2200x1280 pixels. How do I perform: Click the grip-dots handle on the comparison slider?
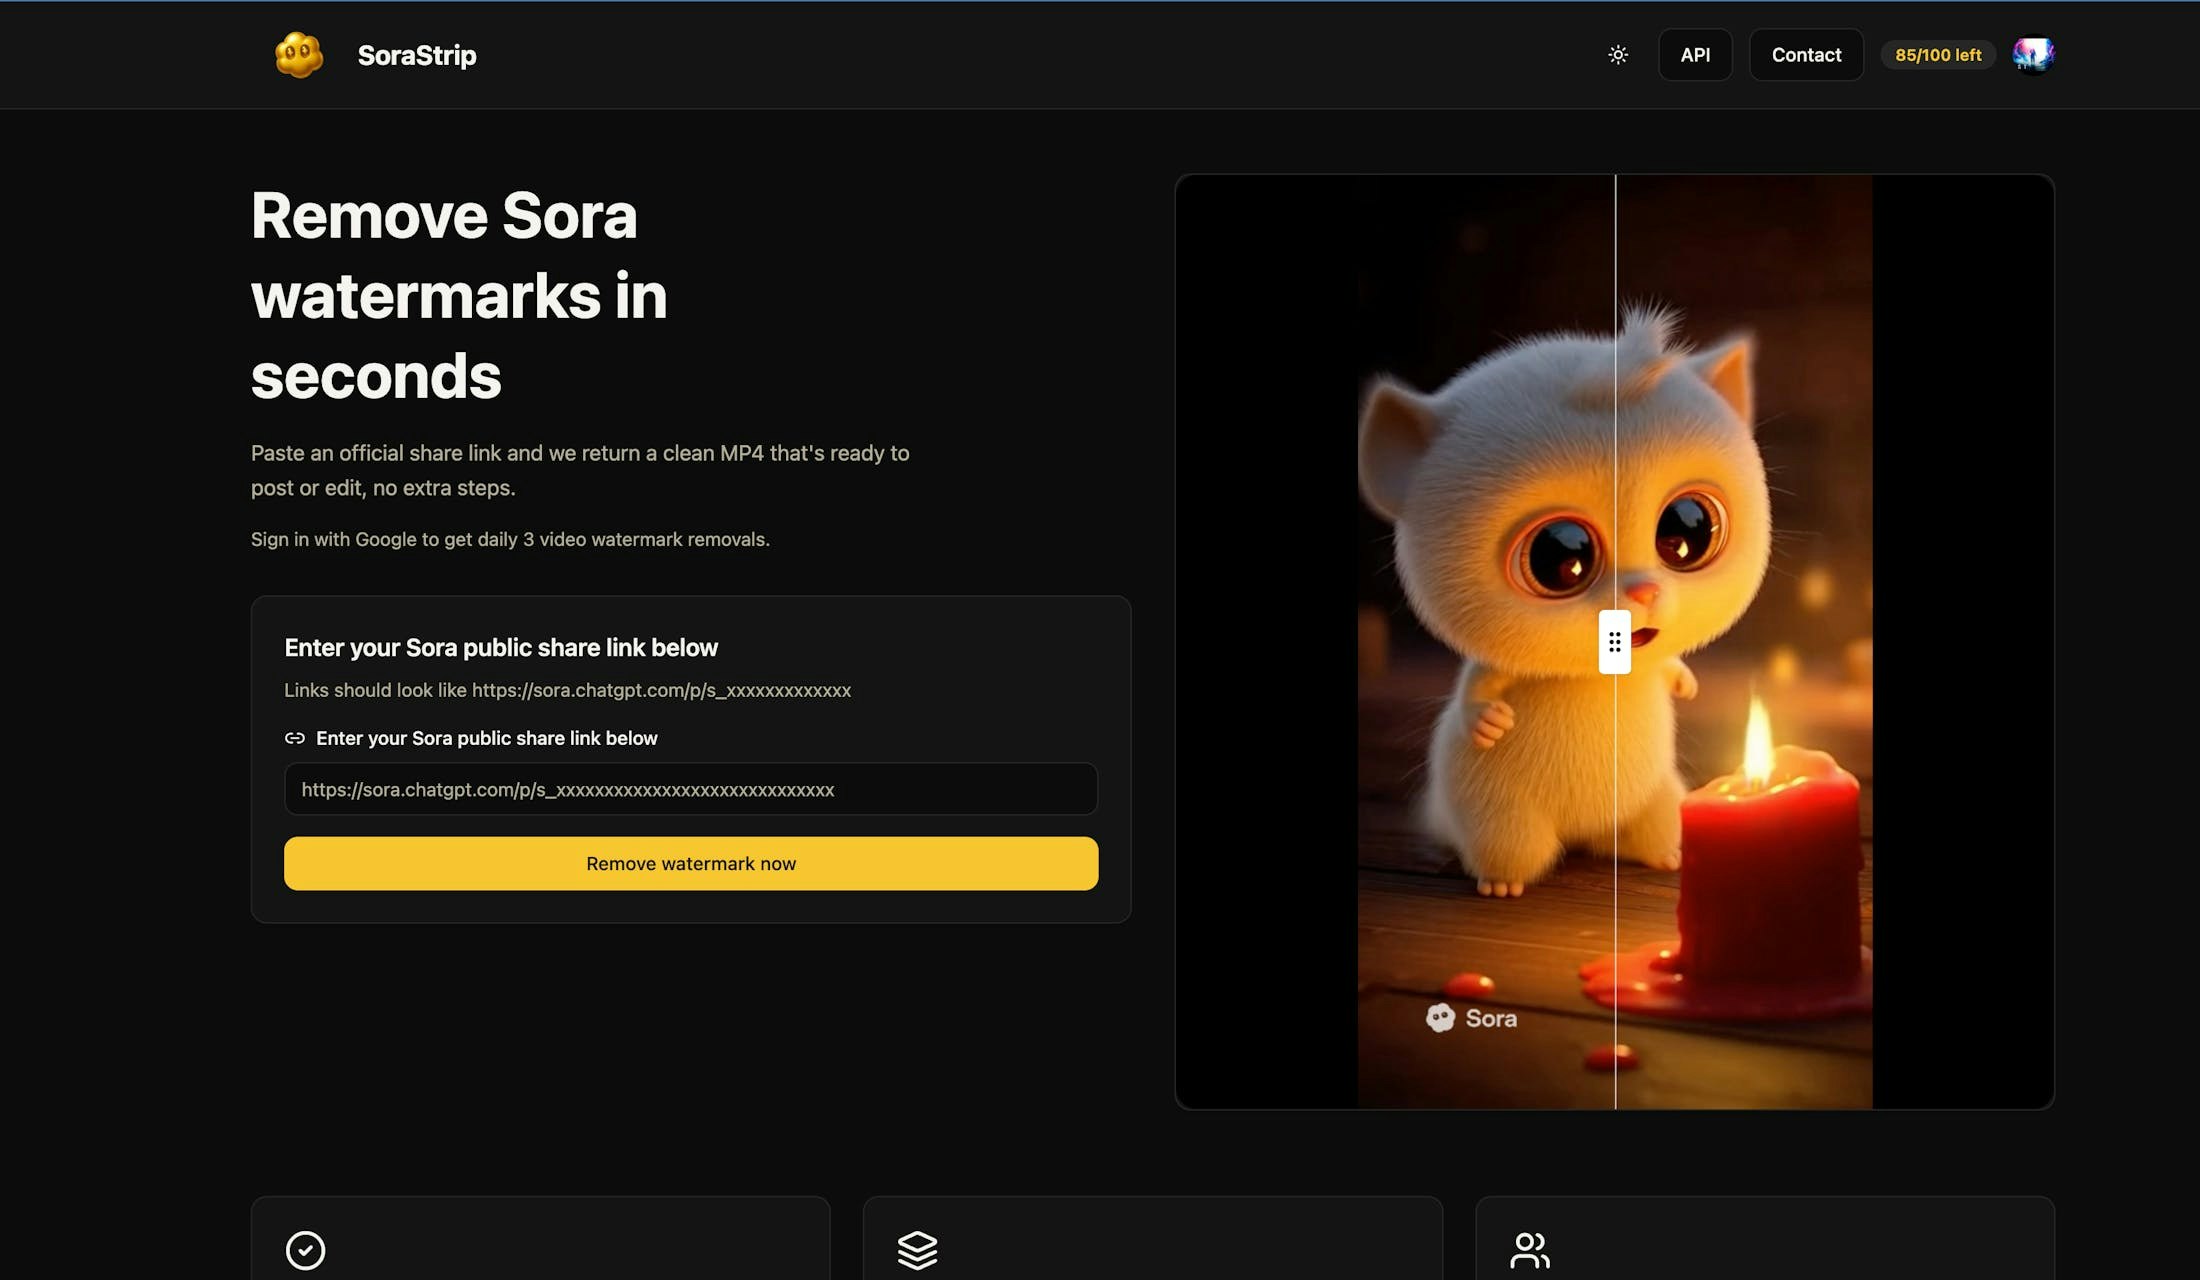coord(1614,643)
